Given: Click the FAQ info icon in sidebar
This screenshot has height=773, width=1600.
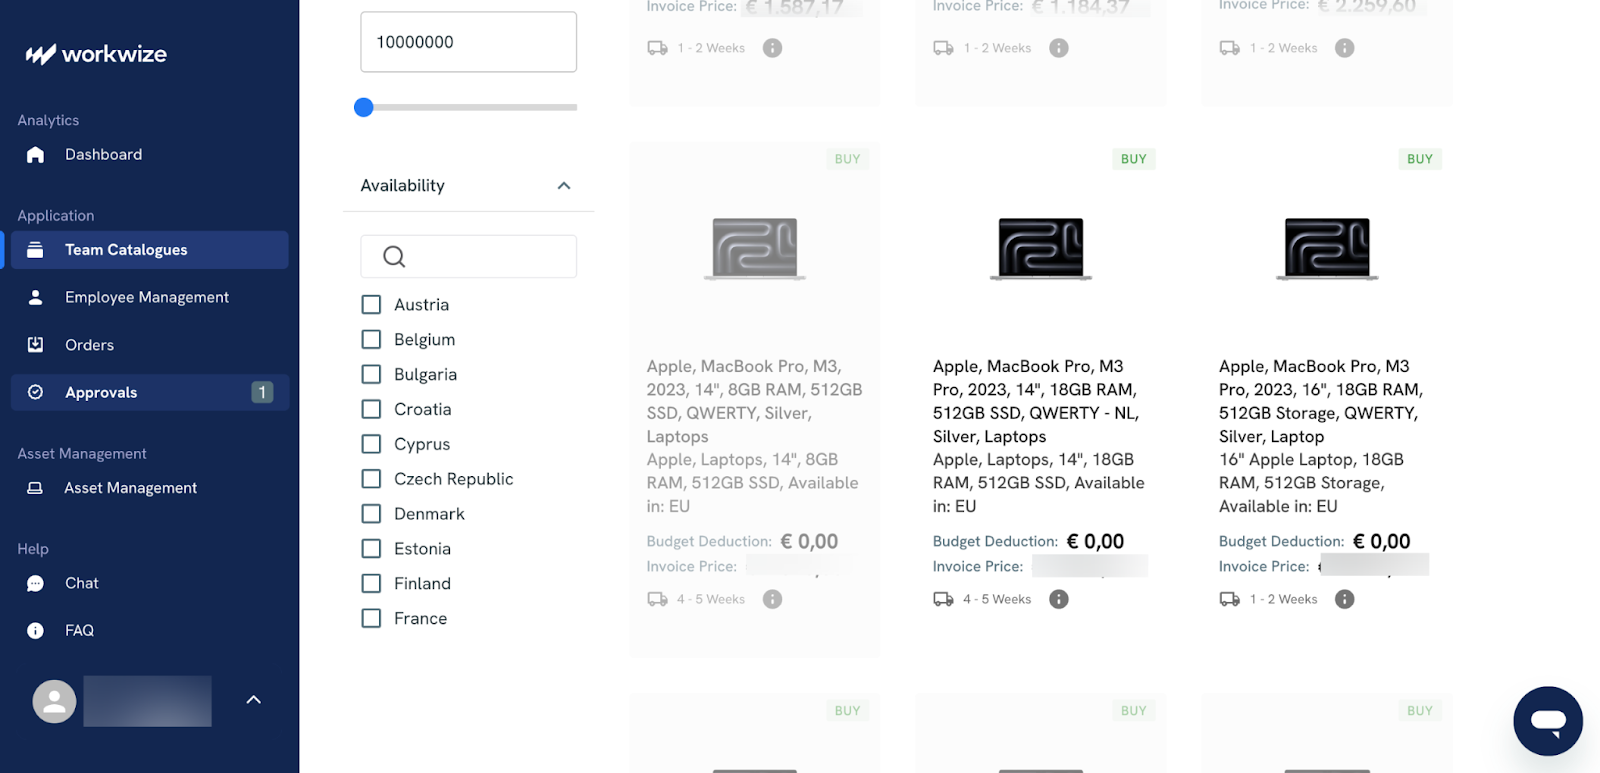Looking at the screenshot, I should (x=35, y=630).
